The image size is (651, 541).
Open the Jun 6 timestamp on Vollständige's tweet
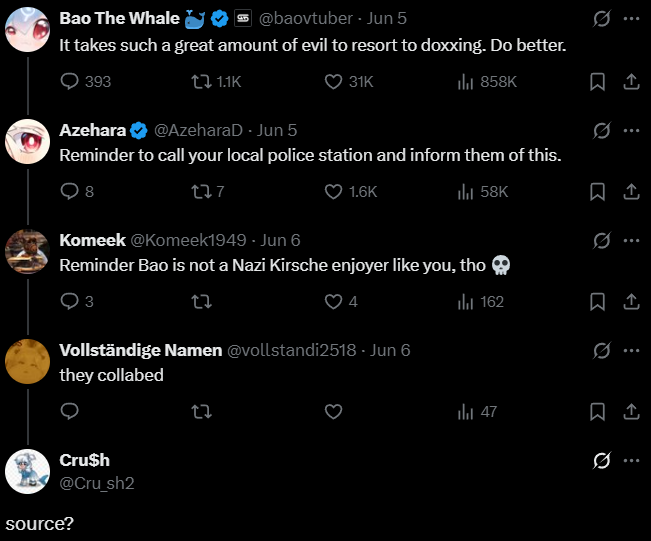click(x=390, y=350)
